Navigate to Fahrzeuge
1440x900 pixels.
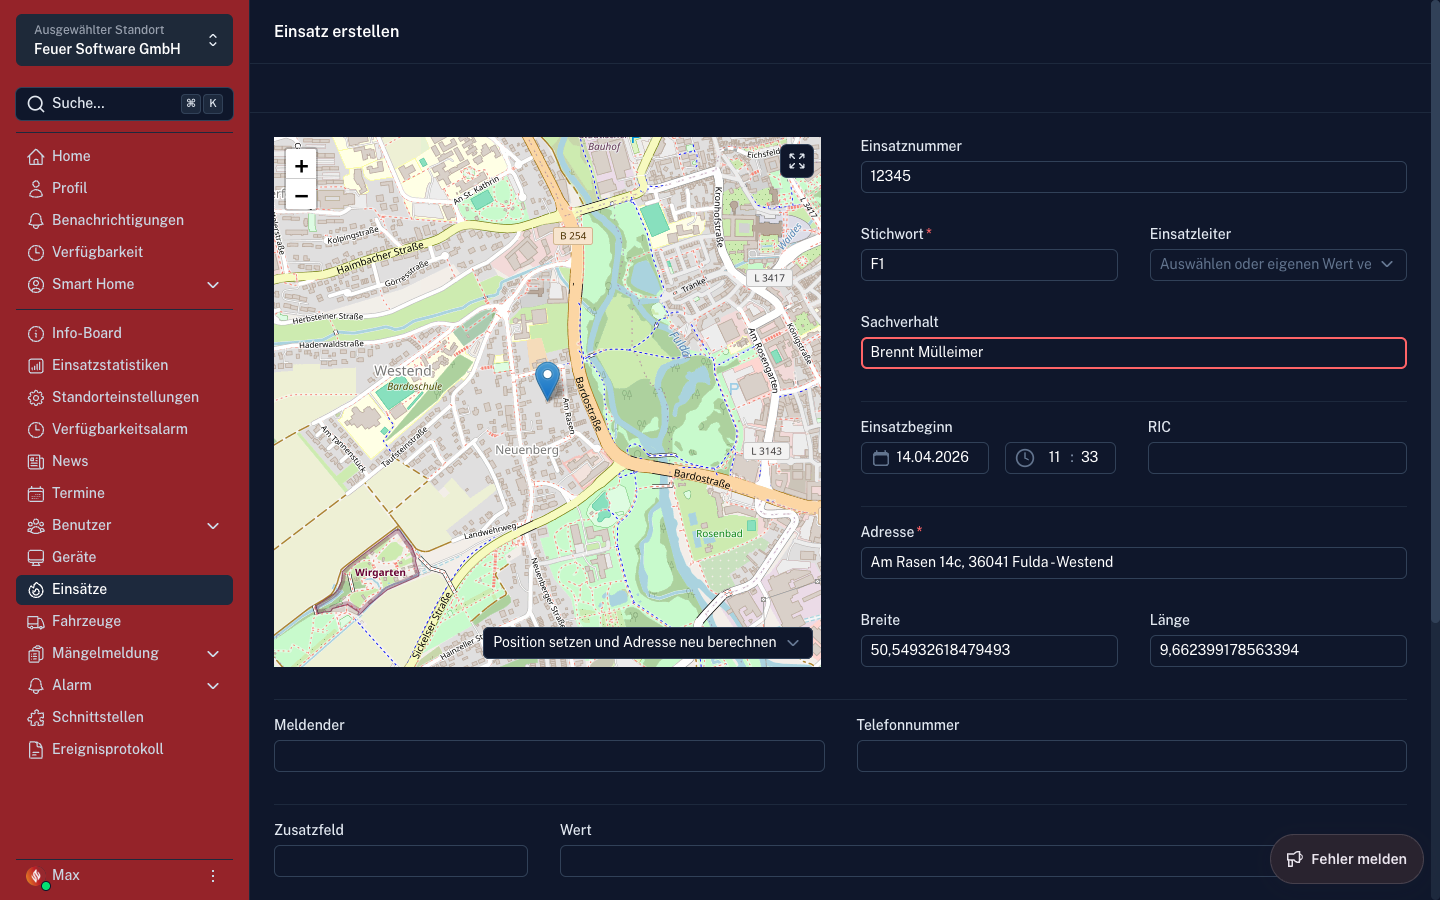tap(124, 621)
